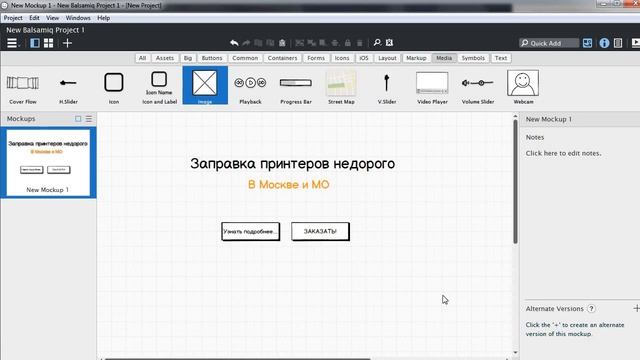Click the paste clipboard icon in toolbar
The width and height of the screenshot is (640, 360).
[282, 42]
